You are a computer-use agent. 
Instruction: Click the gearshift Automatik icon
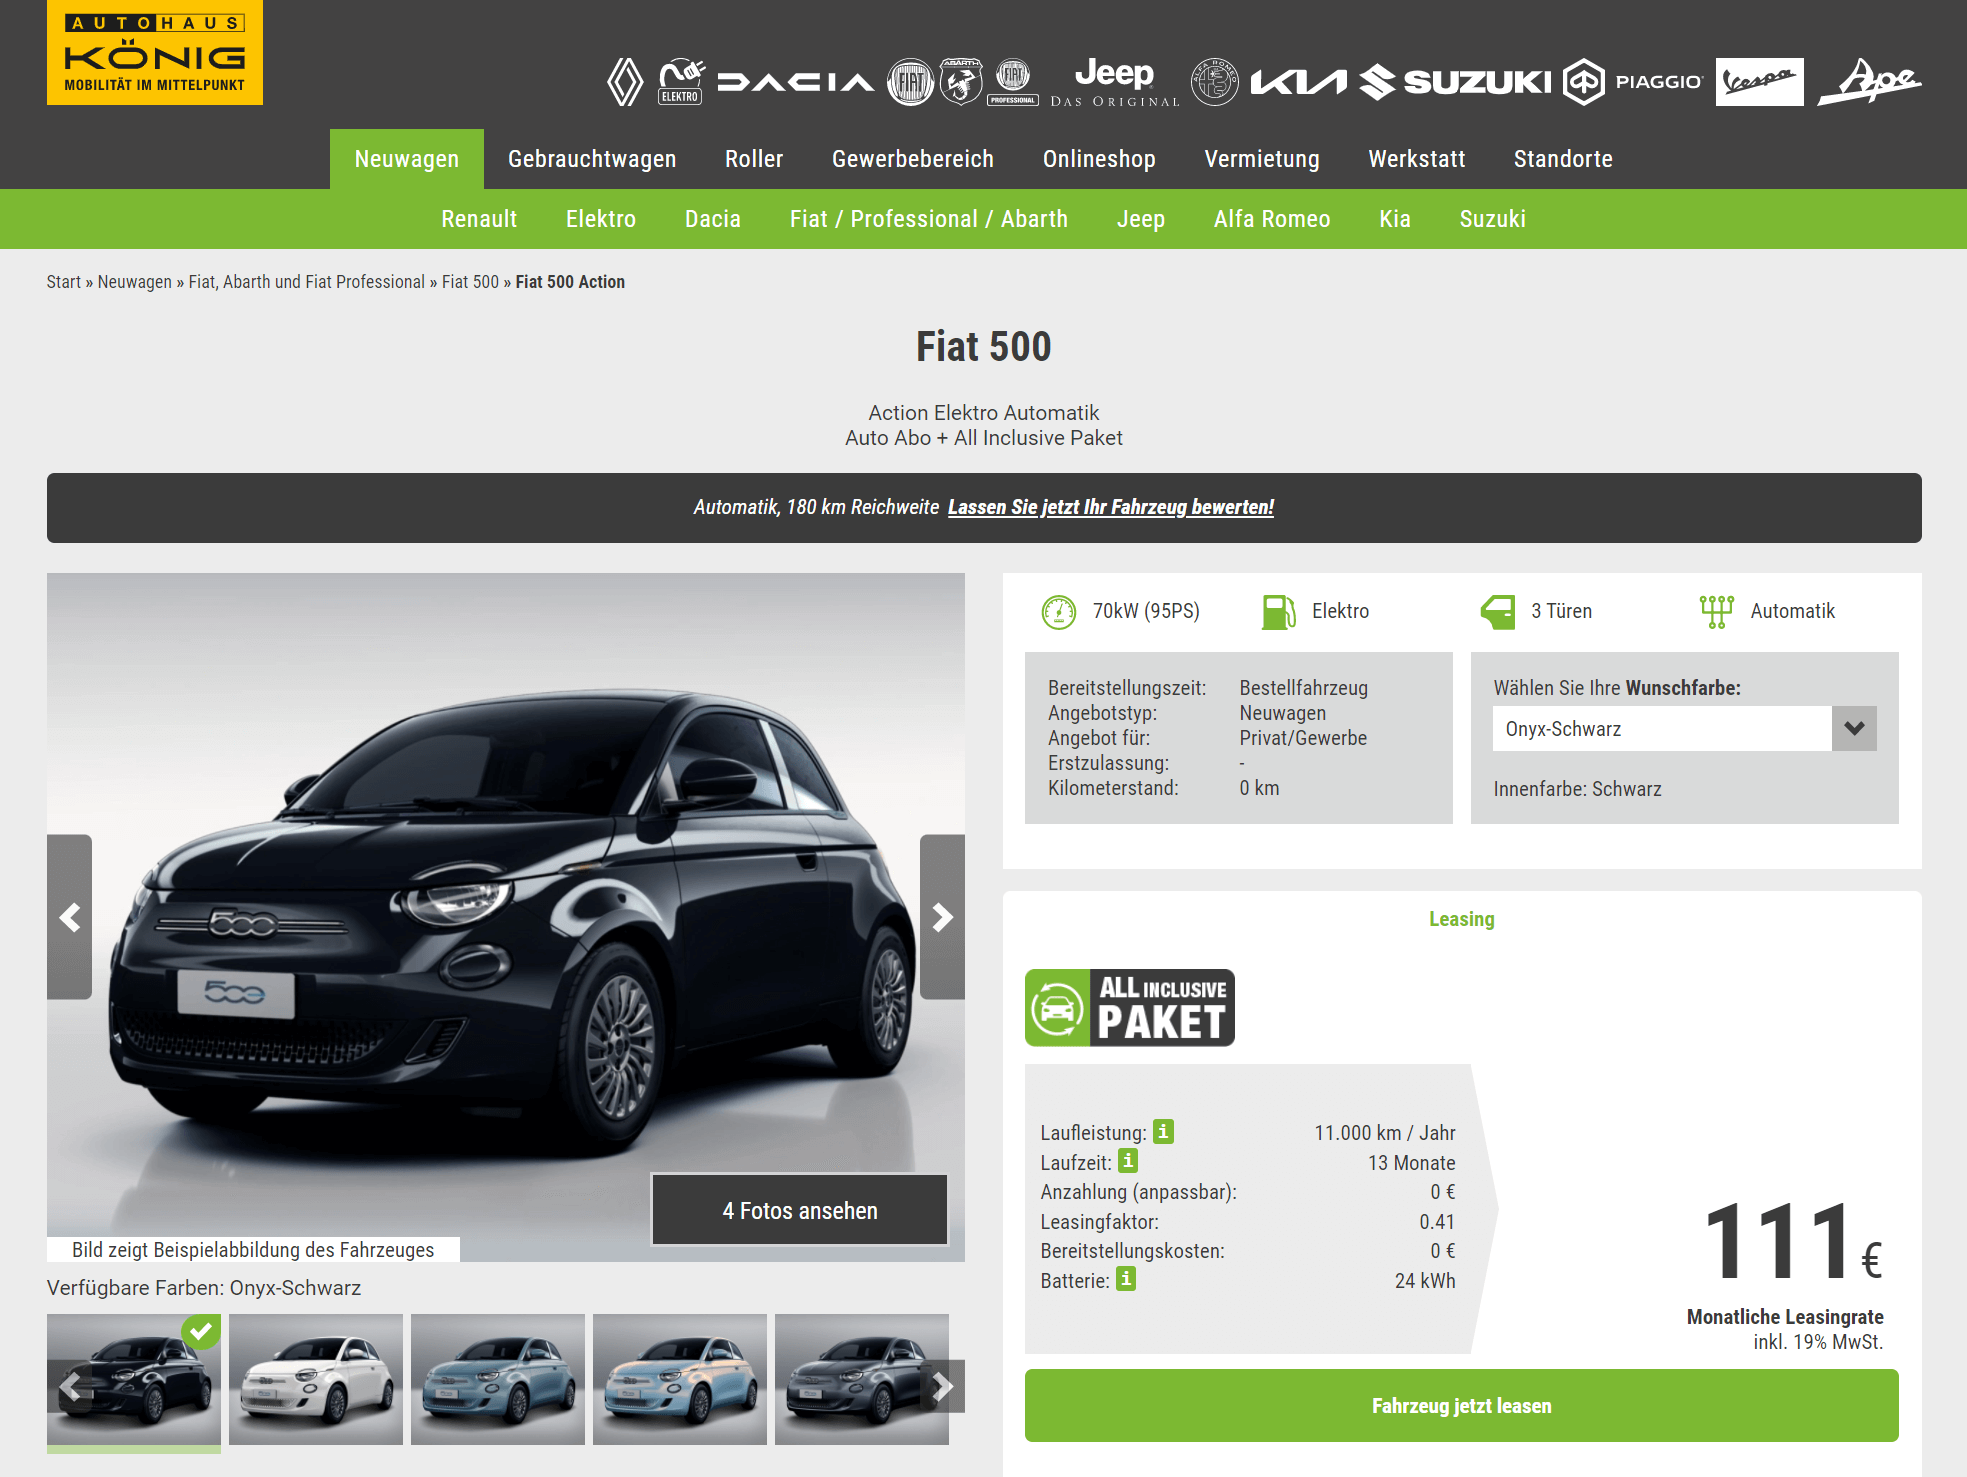click(1717, 612)
